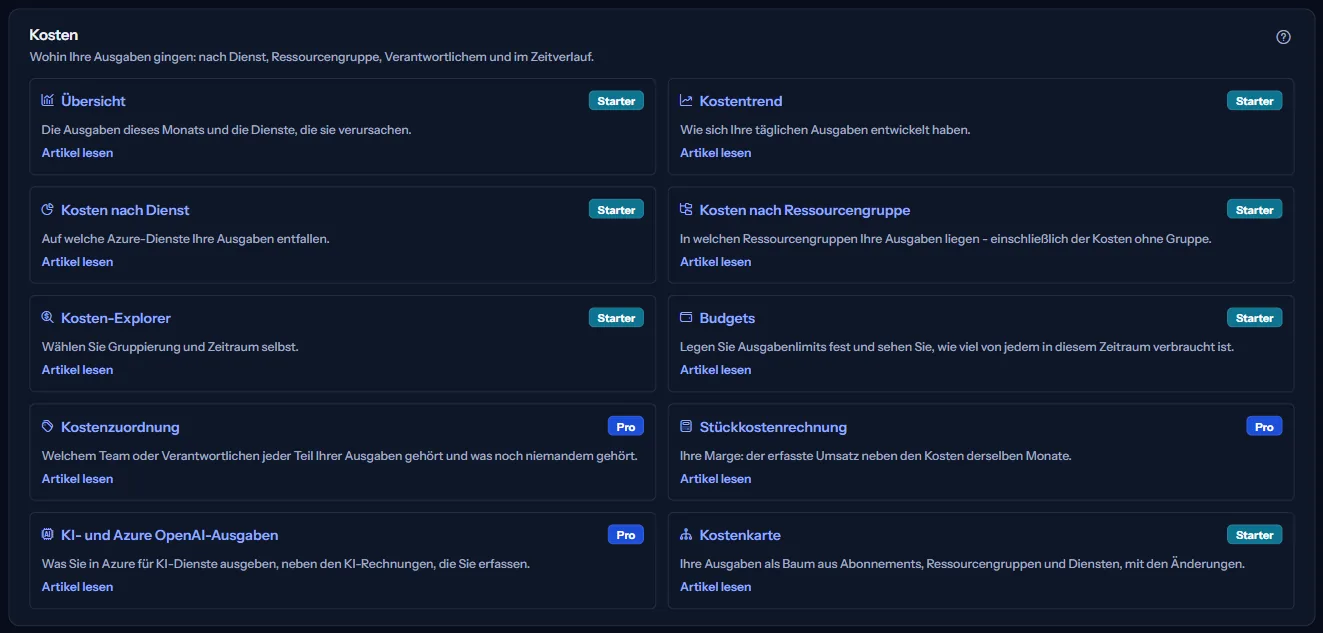Click the Starter badge on Kosten nach Dienst
The image size is (1323, 633).
(616, 210)
